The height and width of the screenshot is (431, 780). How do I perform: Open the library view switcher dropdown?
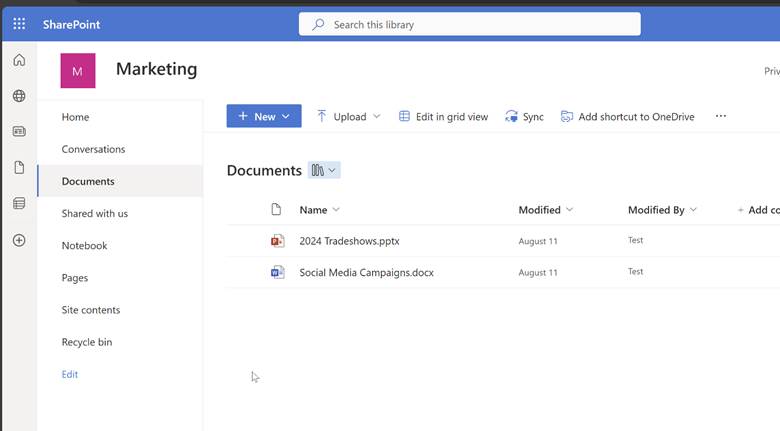coord(324,170)
